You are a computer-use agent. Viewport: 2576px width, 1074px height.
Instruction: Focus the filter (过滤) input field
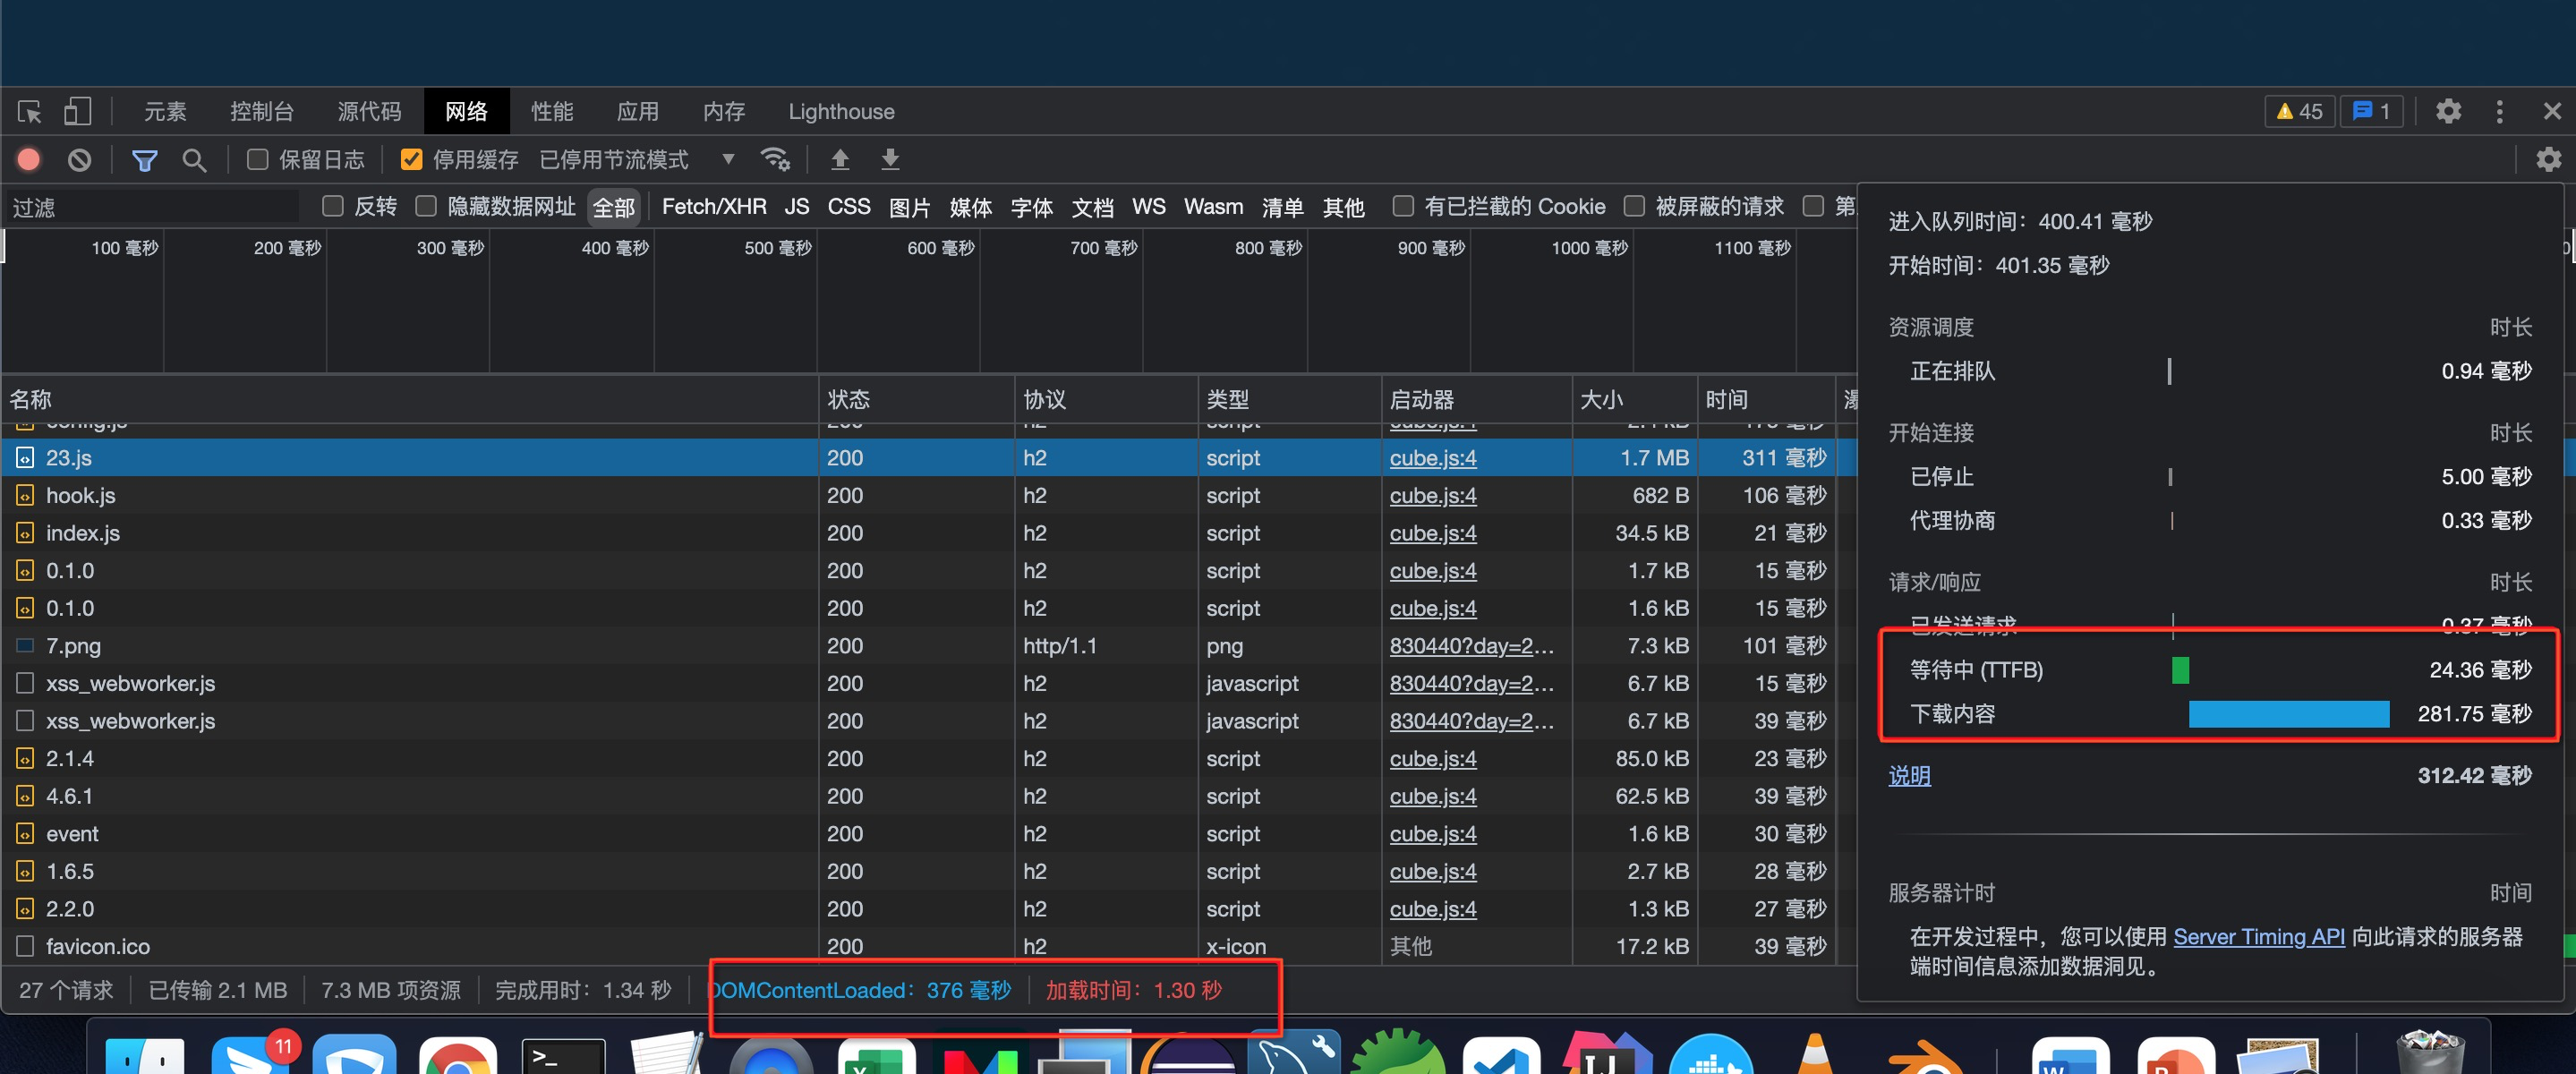pyautogui.click(x=153, y=207)
